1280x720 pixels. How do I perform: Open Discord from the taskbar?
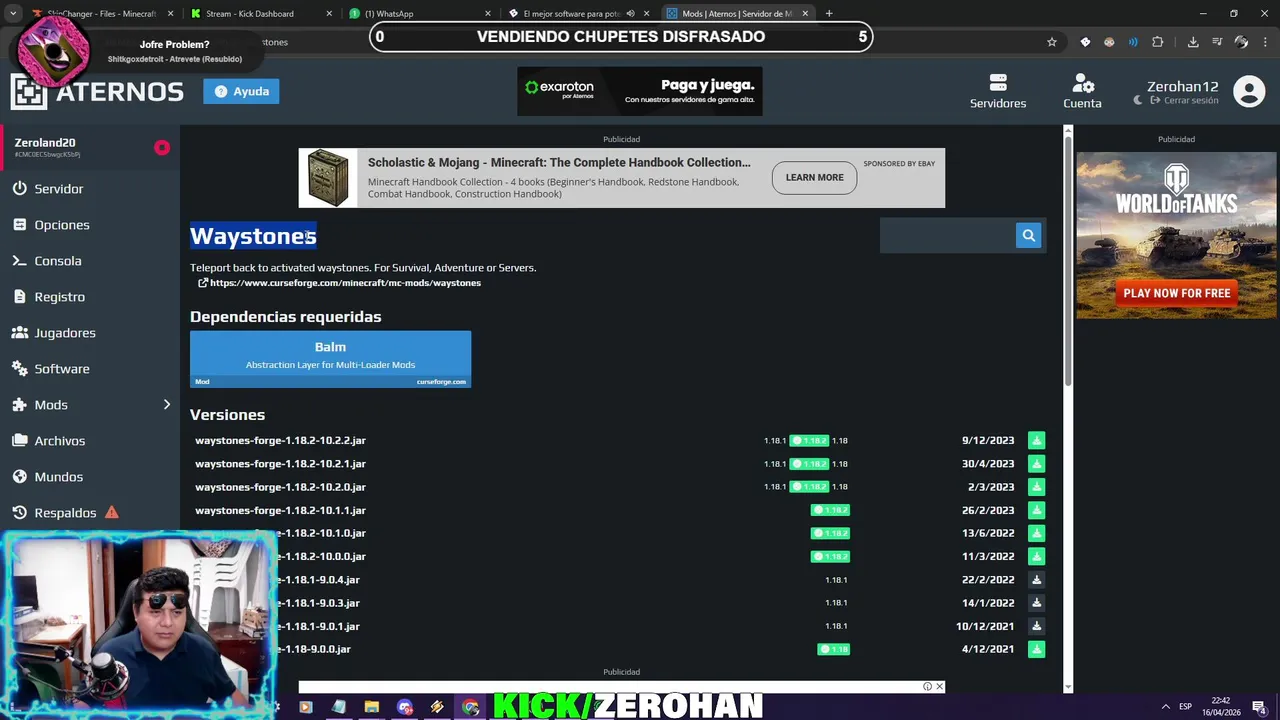tap(404, 707)
